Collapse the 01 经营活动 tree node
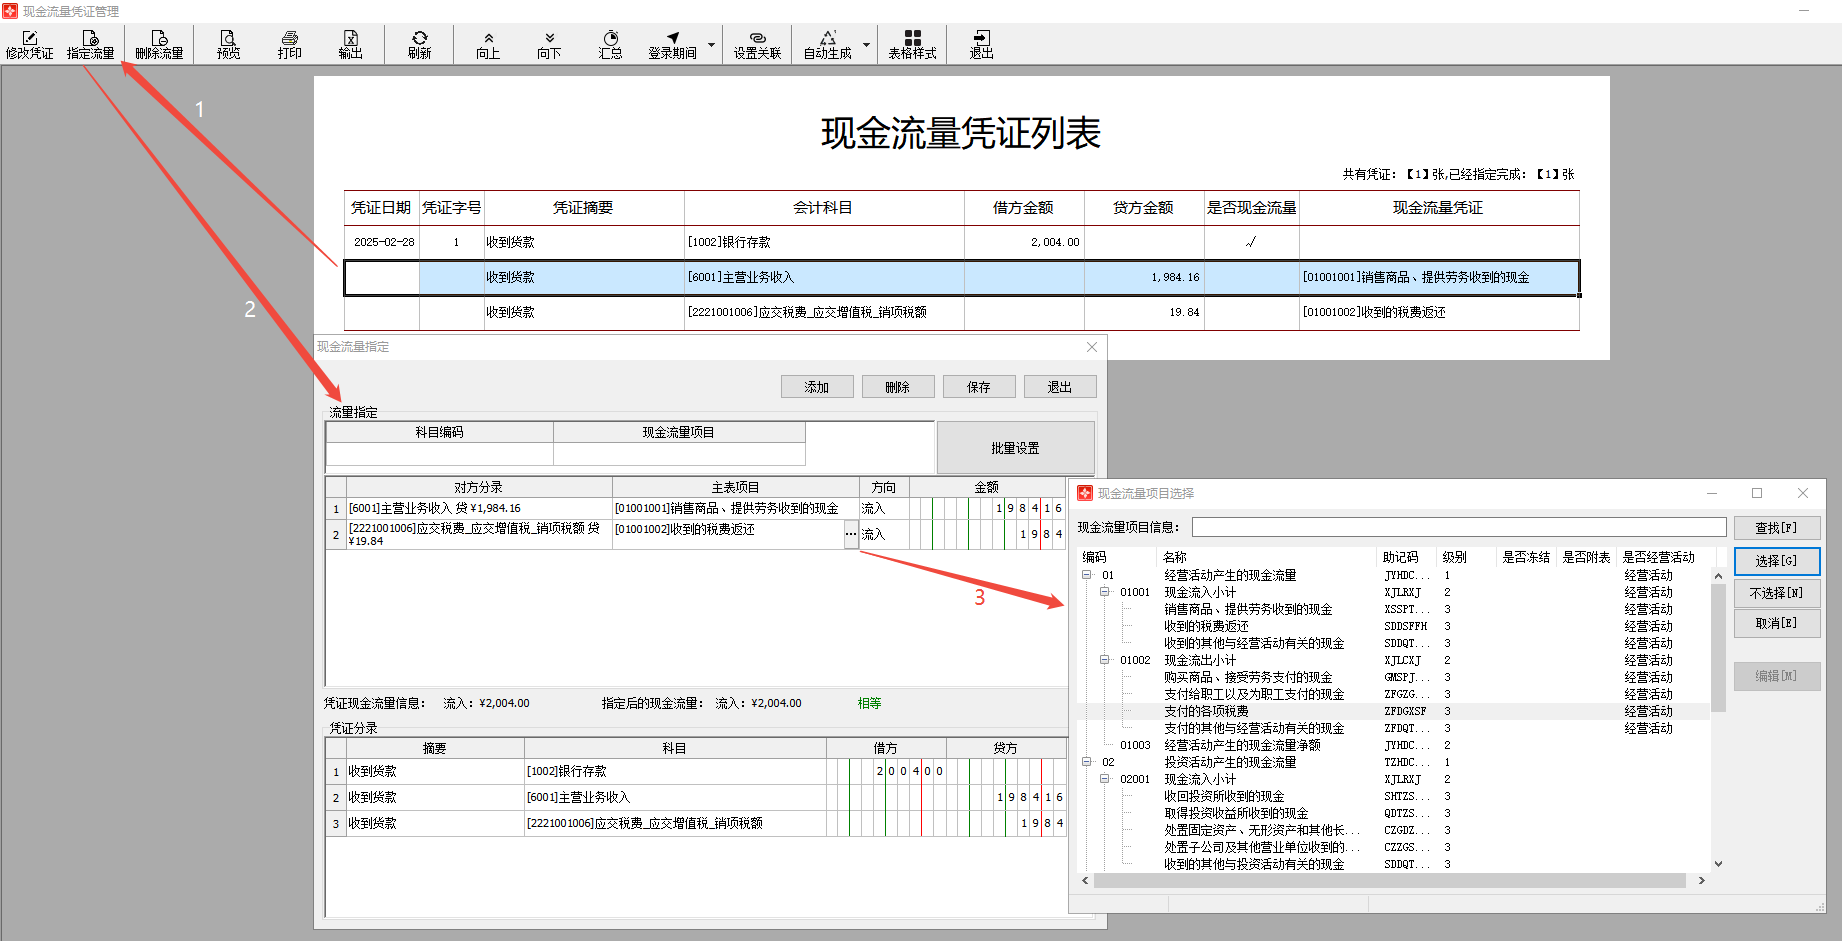 tap(1086, 575)
